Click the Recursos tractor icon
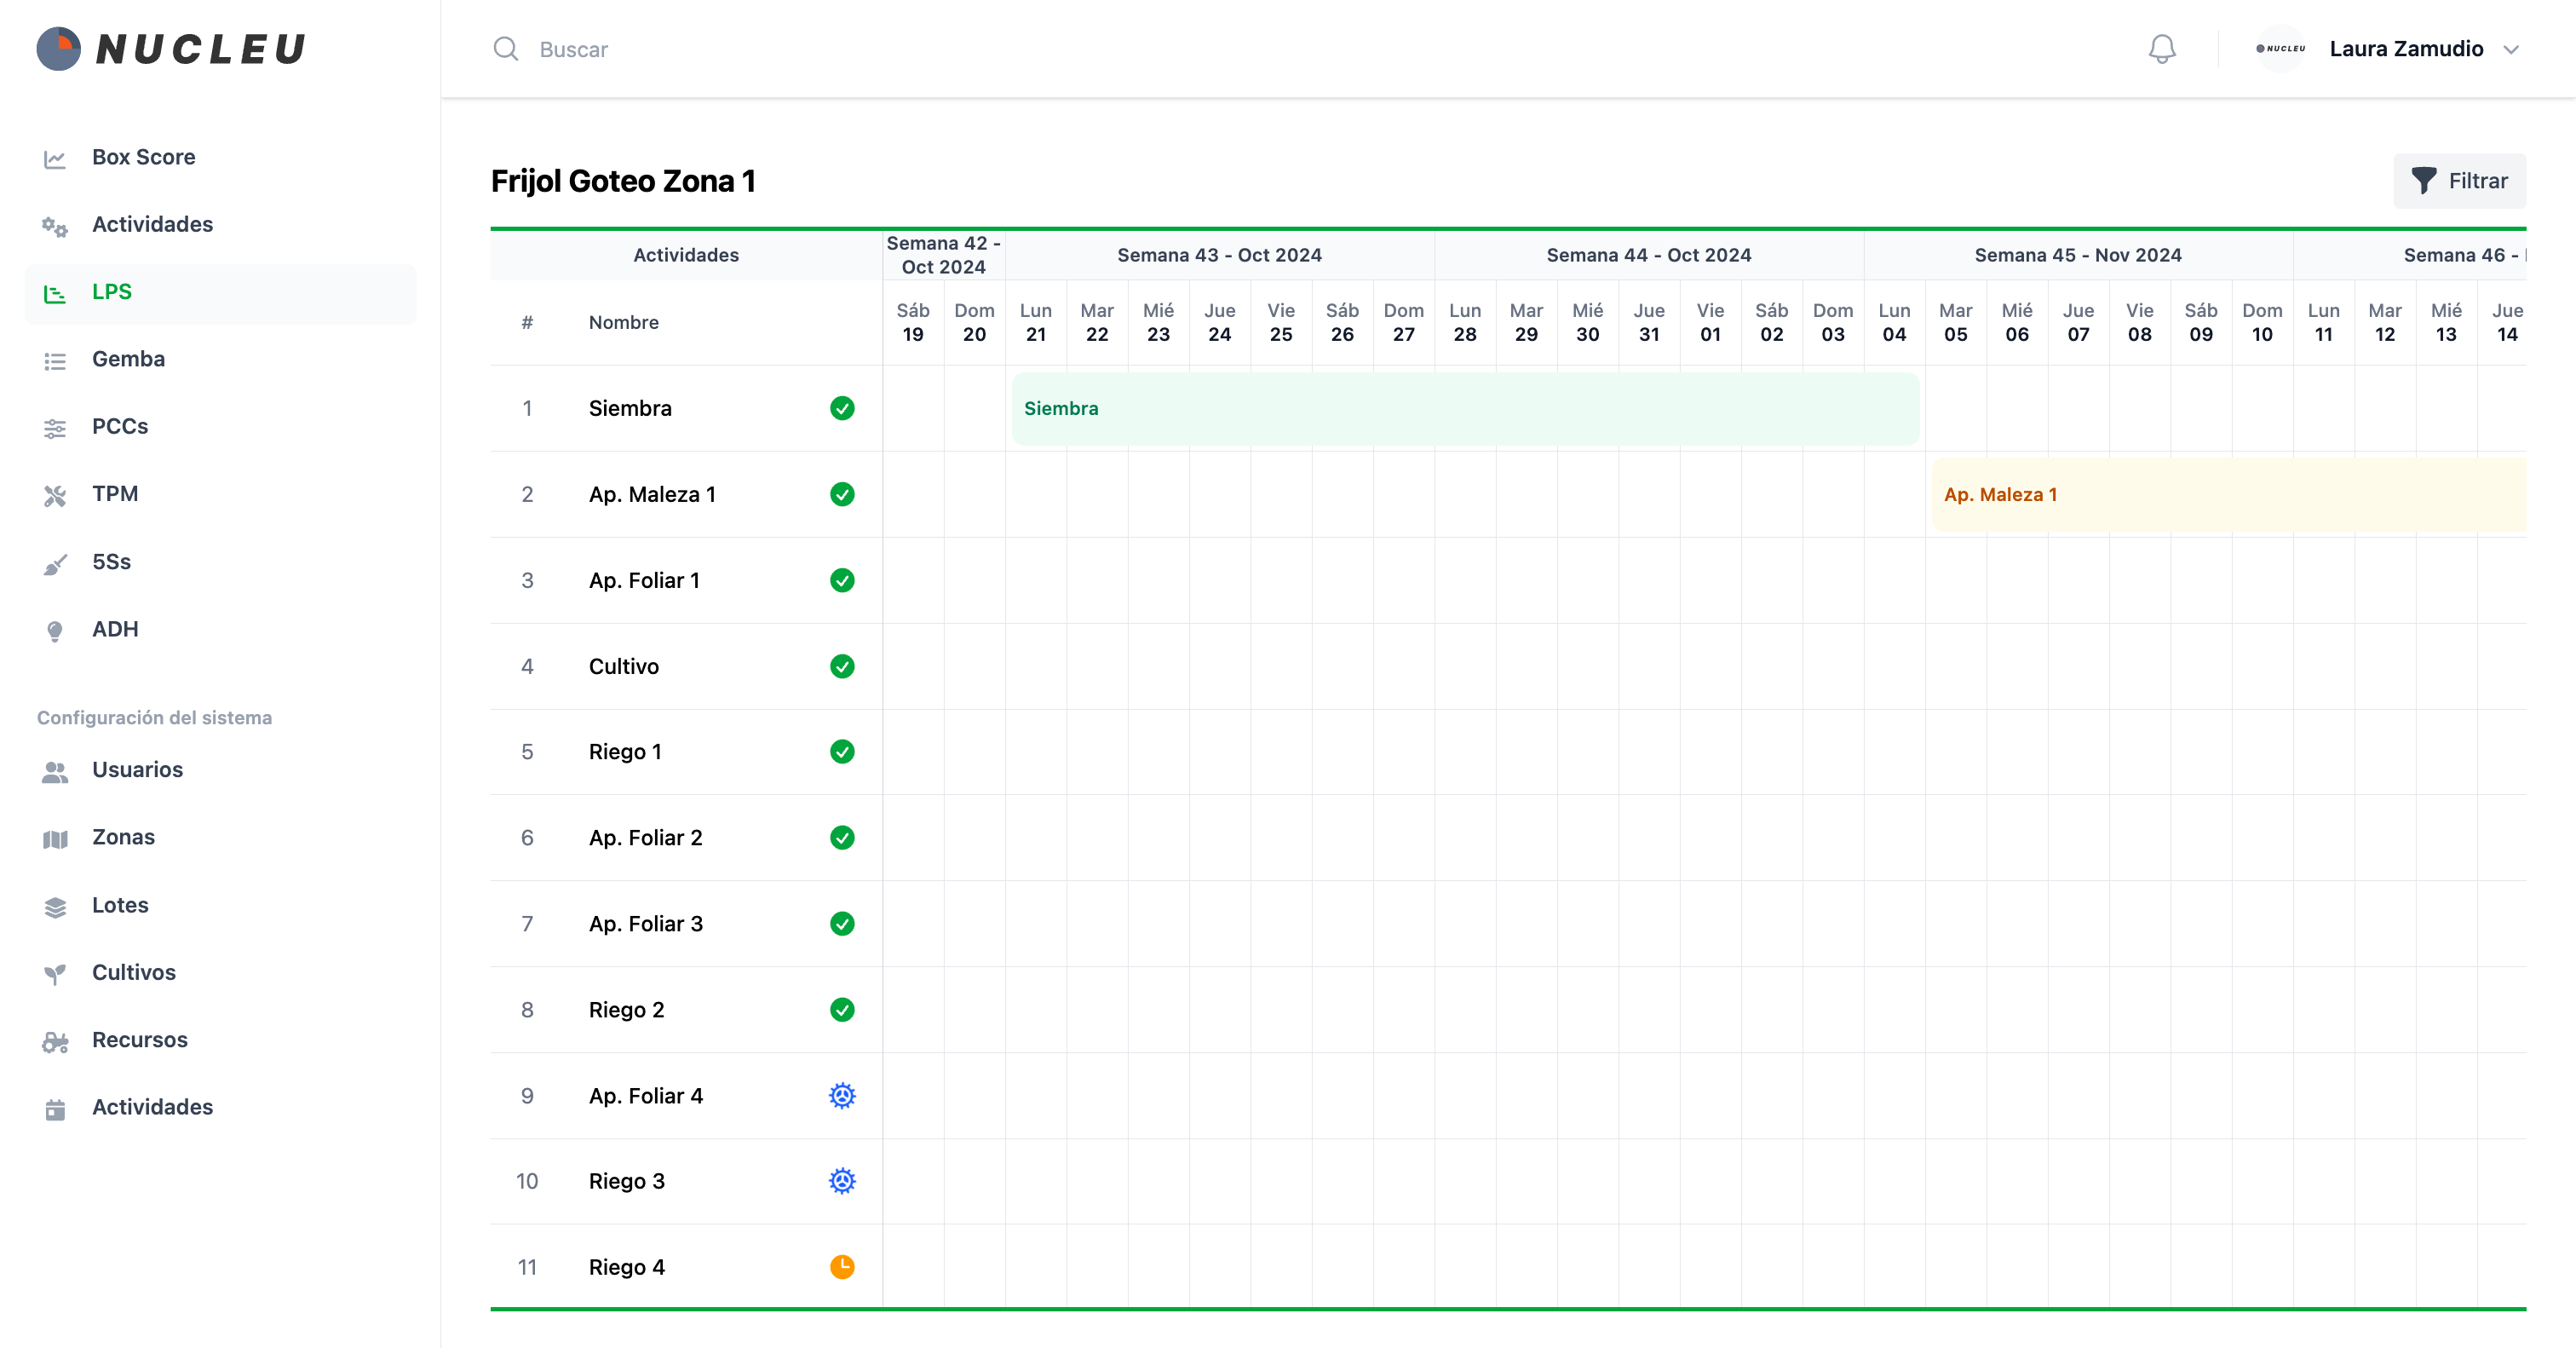Screen dimensions: 2576x1348 coord(55,1041)
